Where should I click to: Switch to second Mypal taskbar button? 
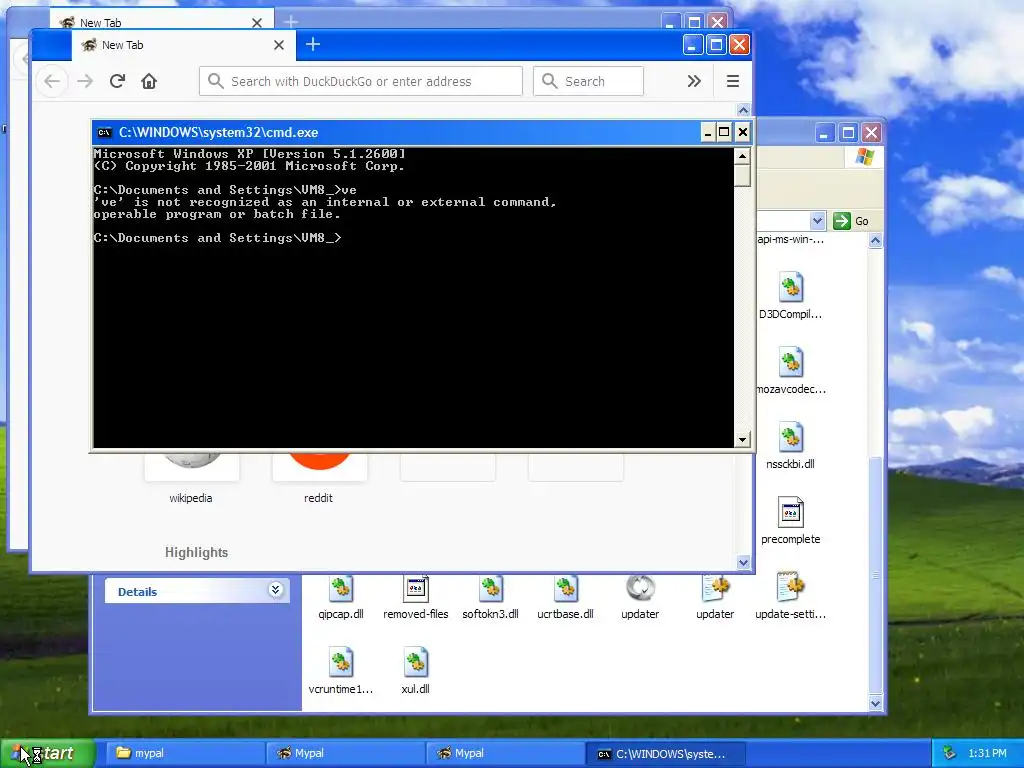coord(505,754)
